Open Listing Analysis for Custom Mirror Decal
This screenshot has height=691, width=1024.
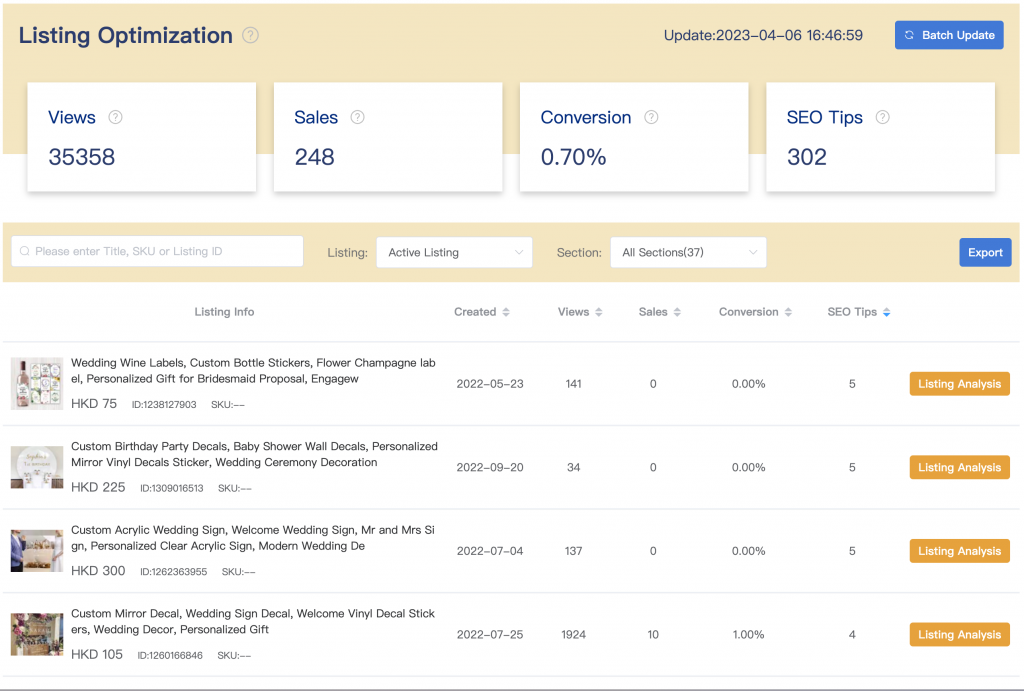(x=959, y=635)
